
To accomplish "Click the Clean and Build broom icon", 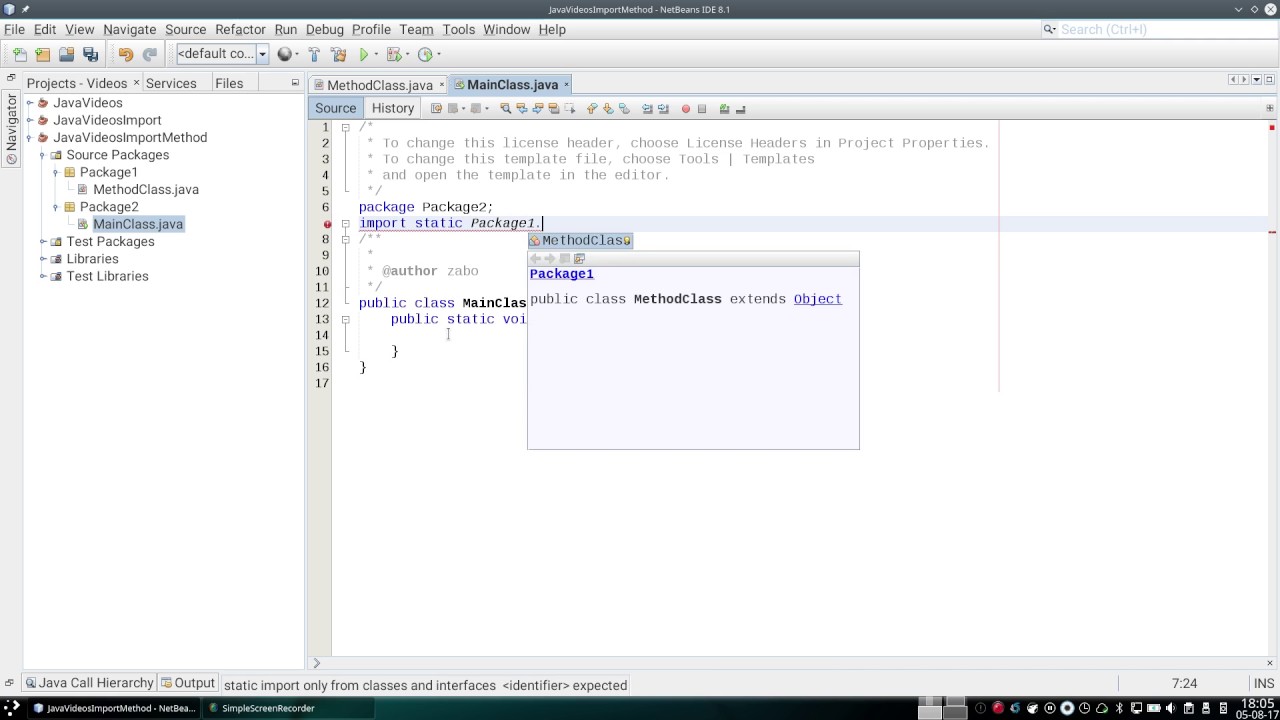I will (338, 54).
